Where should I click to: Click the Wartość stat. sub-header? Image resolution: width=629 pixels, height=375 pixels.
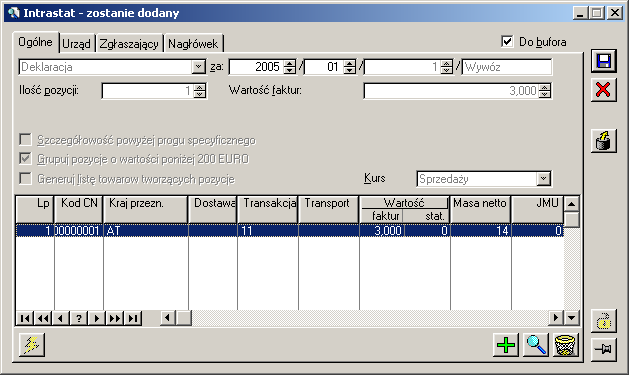click(426, 216)
